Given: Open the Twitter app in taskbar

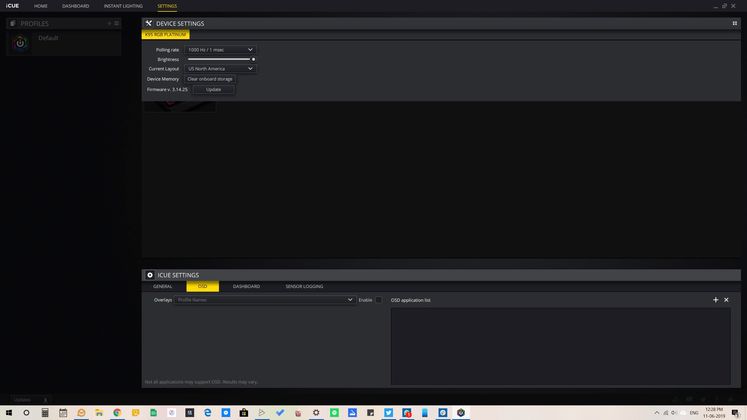Looking at the screenshot, I should point(388,413).
